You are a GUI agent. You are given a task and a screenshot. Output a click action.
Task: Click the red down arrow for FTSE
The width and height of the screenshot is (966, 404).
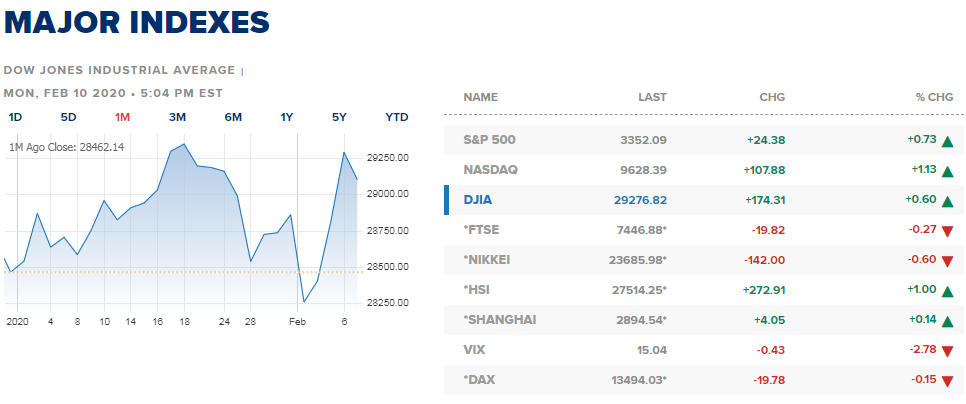(x=948, y=232)
